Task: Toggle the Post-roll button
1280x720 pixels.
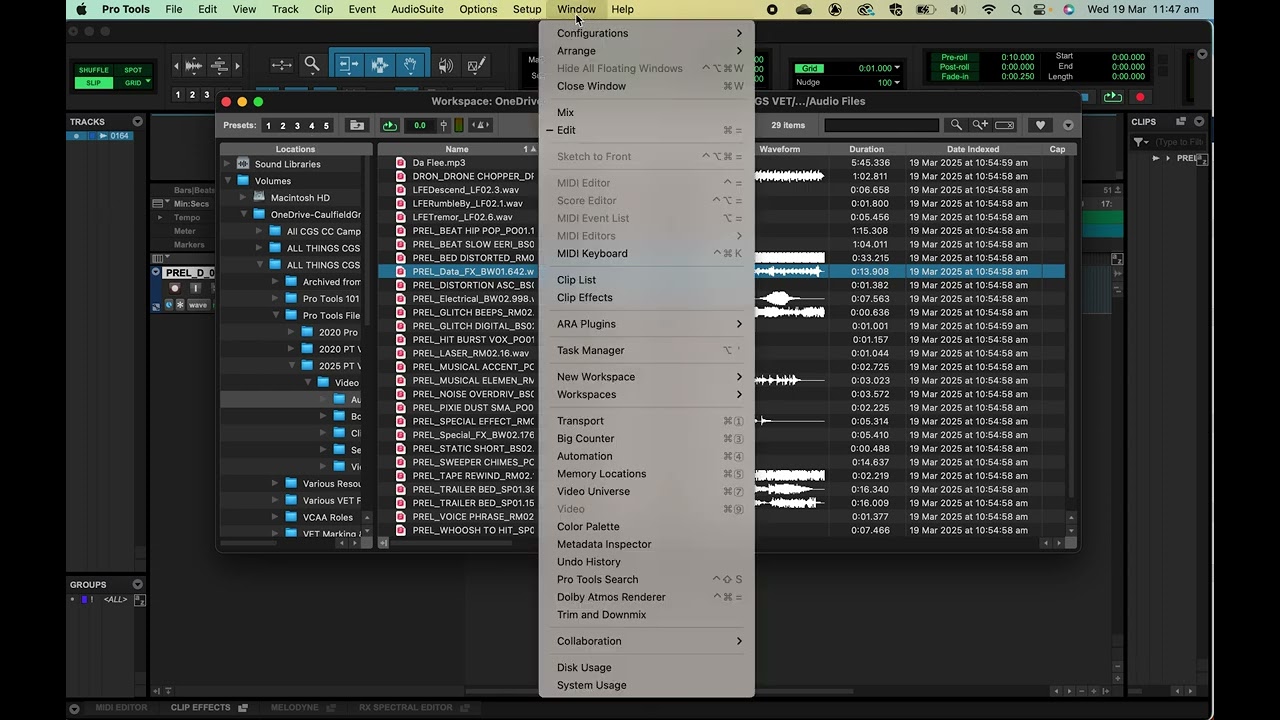Action: pos(954,67)
